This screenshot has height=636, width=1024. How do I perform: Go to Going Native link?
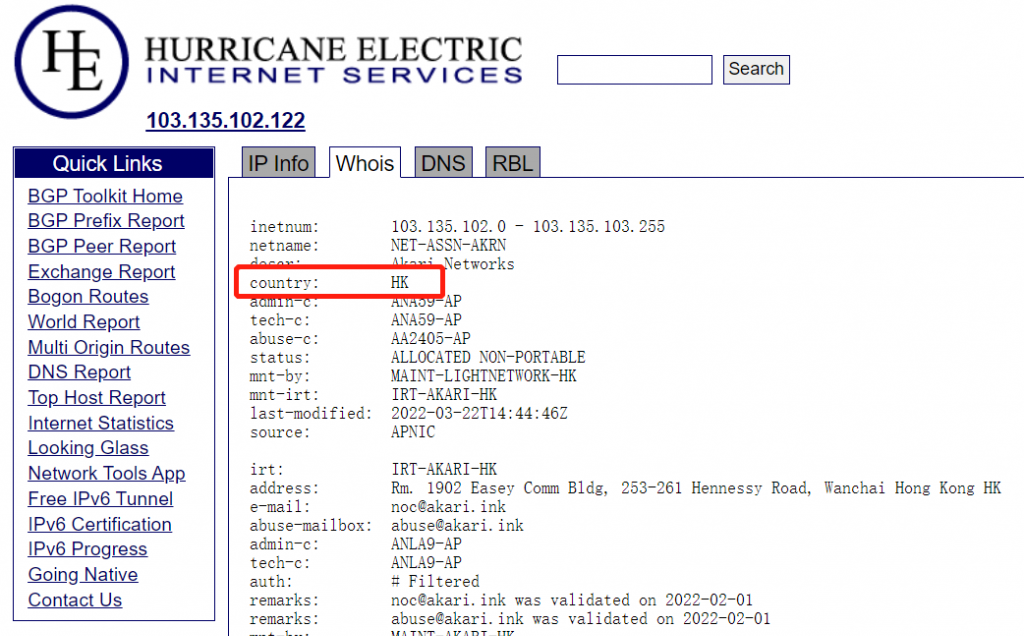(83, 575)
